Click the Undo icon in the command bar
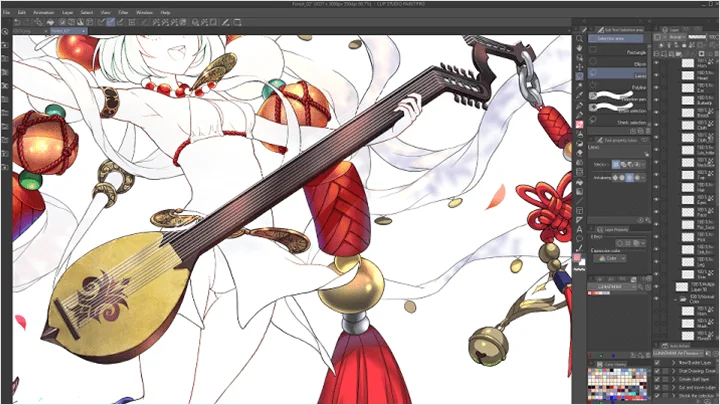The image size is (720, 405). click(17, 22)
